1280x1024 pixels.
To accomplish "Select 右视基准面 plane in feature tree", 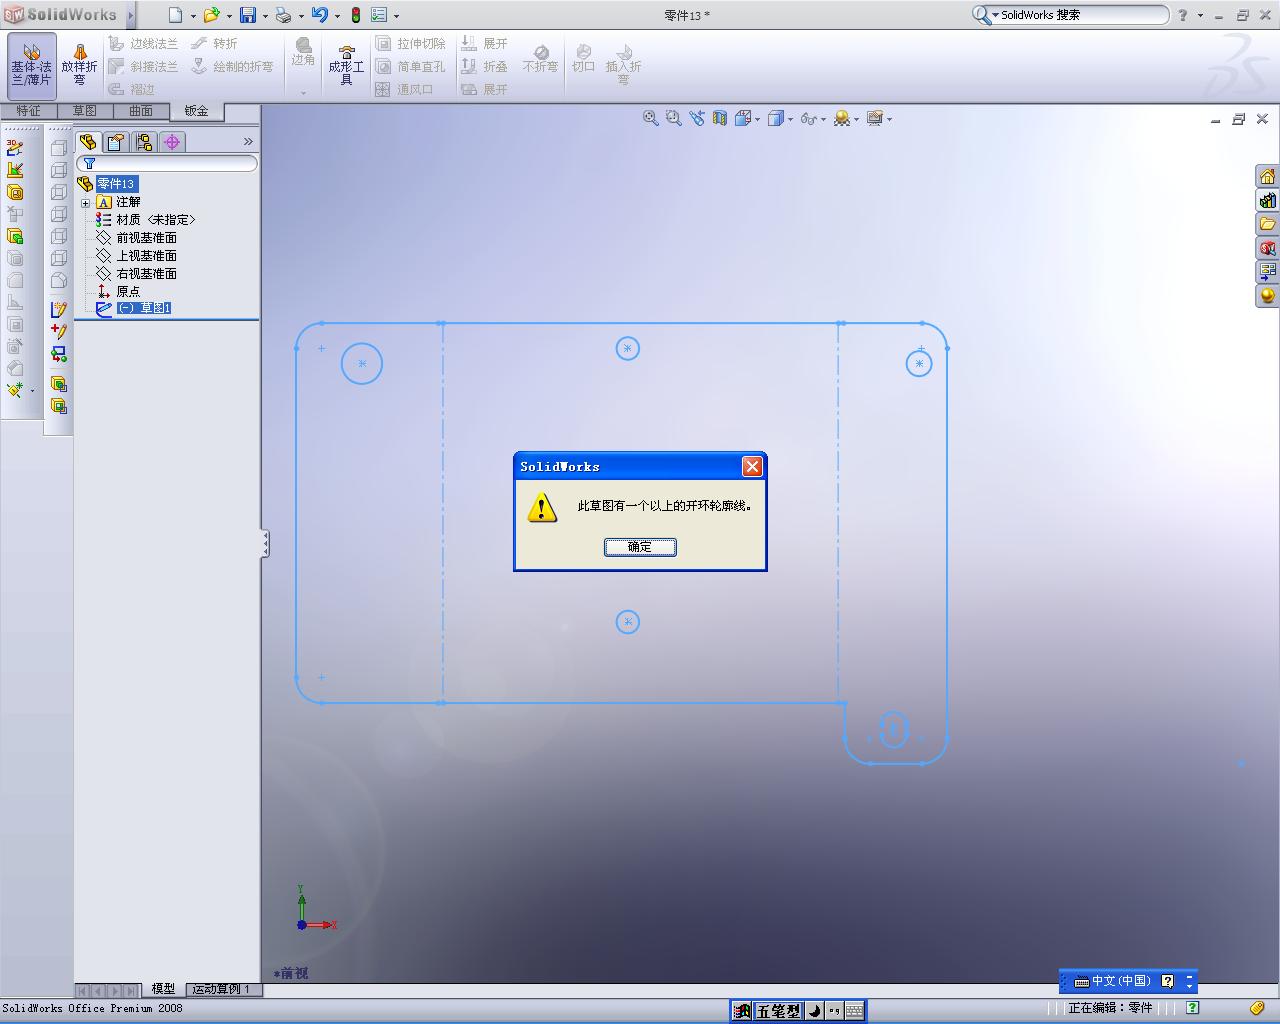I will click(x=146, y=274).
